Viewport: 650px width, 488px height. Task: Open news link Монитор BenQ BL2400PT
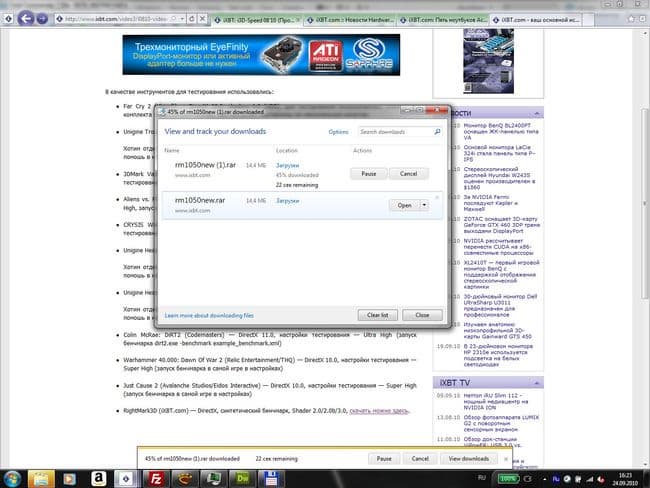[501, 131]
